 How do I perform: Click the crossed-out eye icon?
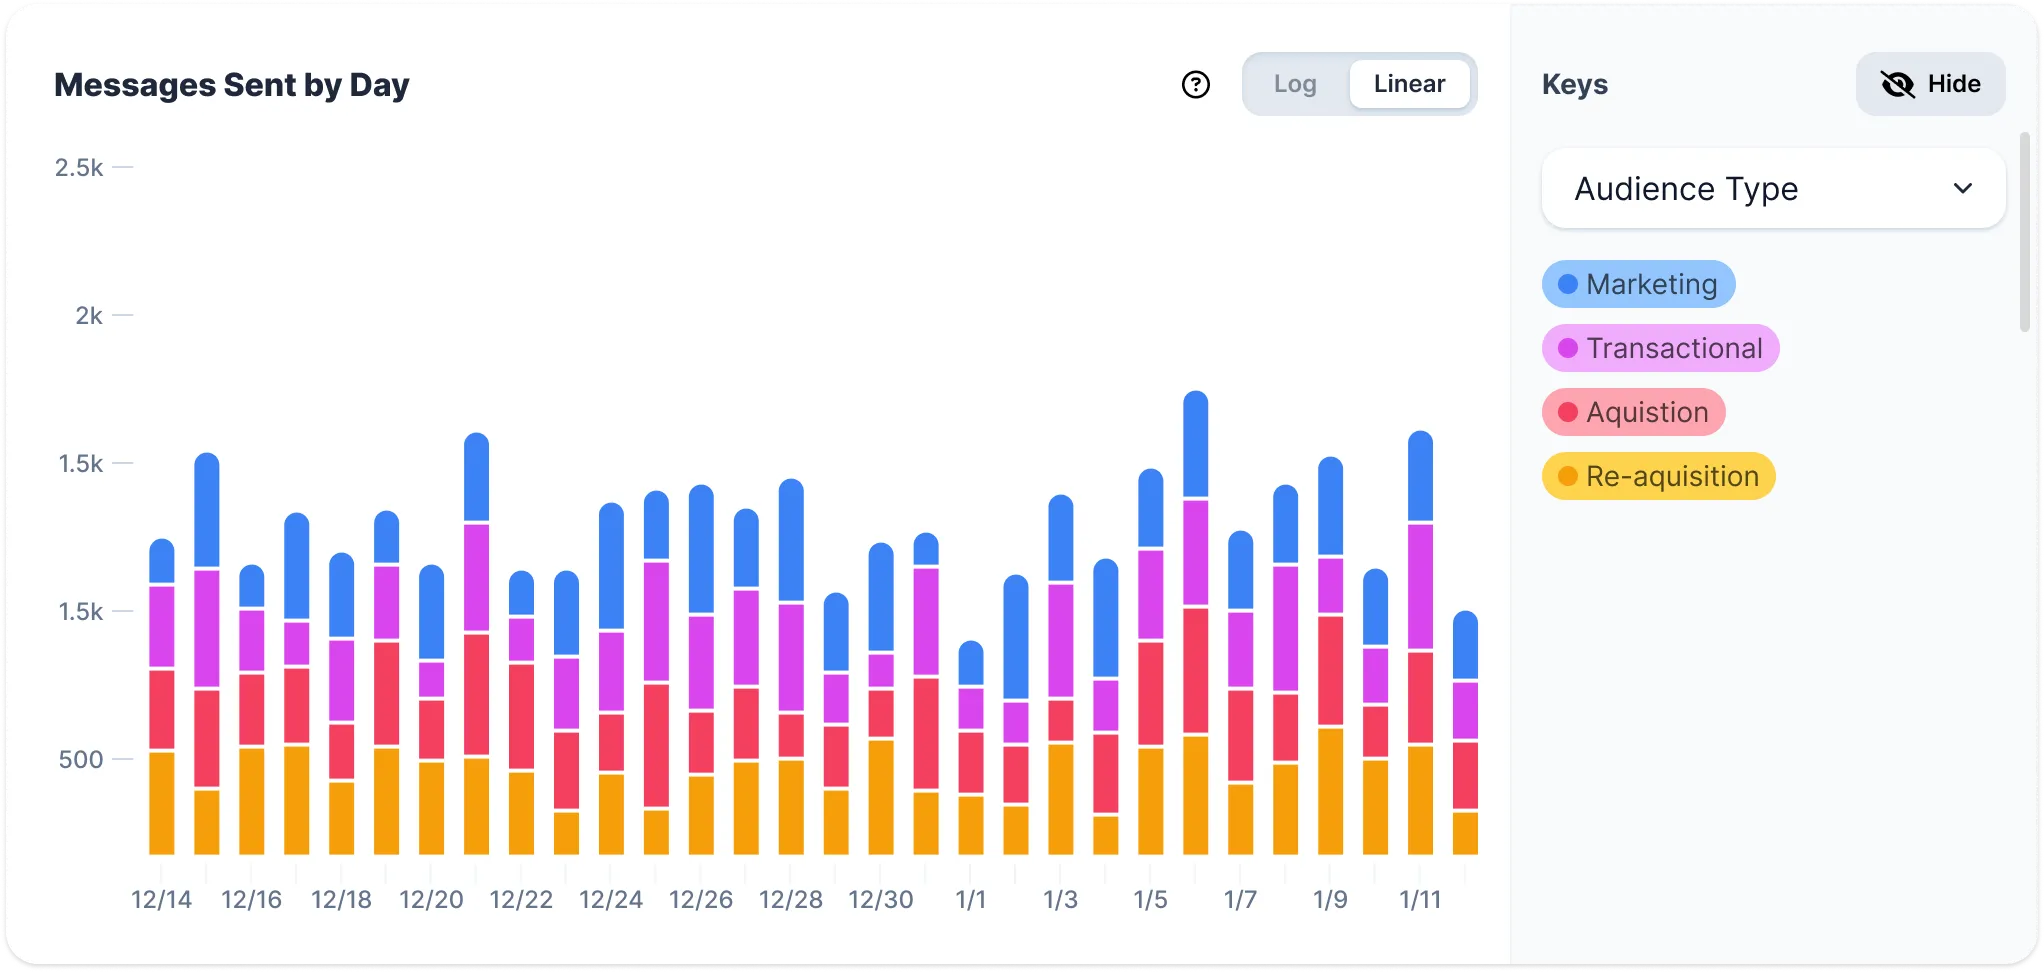(x=1897, y=85)
